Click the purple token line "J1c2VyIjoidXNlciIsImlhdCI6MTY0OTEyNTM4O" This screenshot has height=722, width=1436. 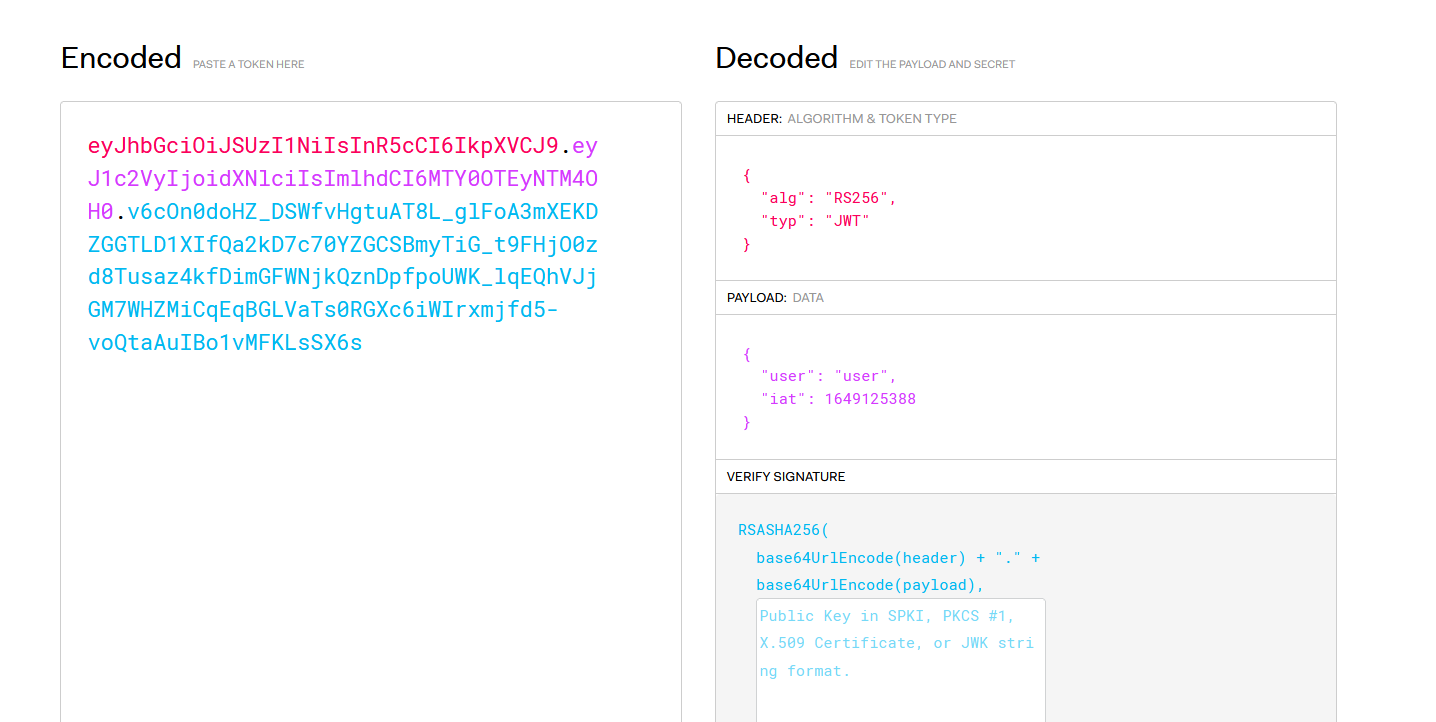tap(343, 179)
